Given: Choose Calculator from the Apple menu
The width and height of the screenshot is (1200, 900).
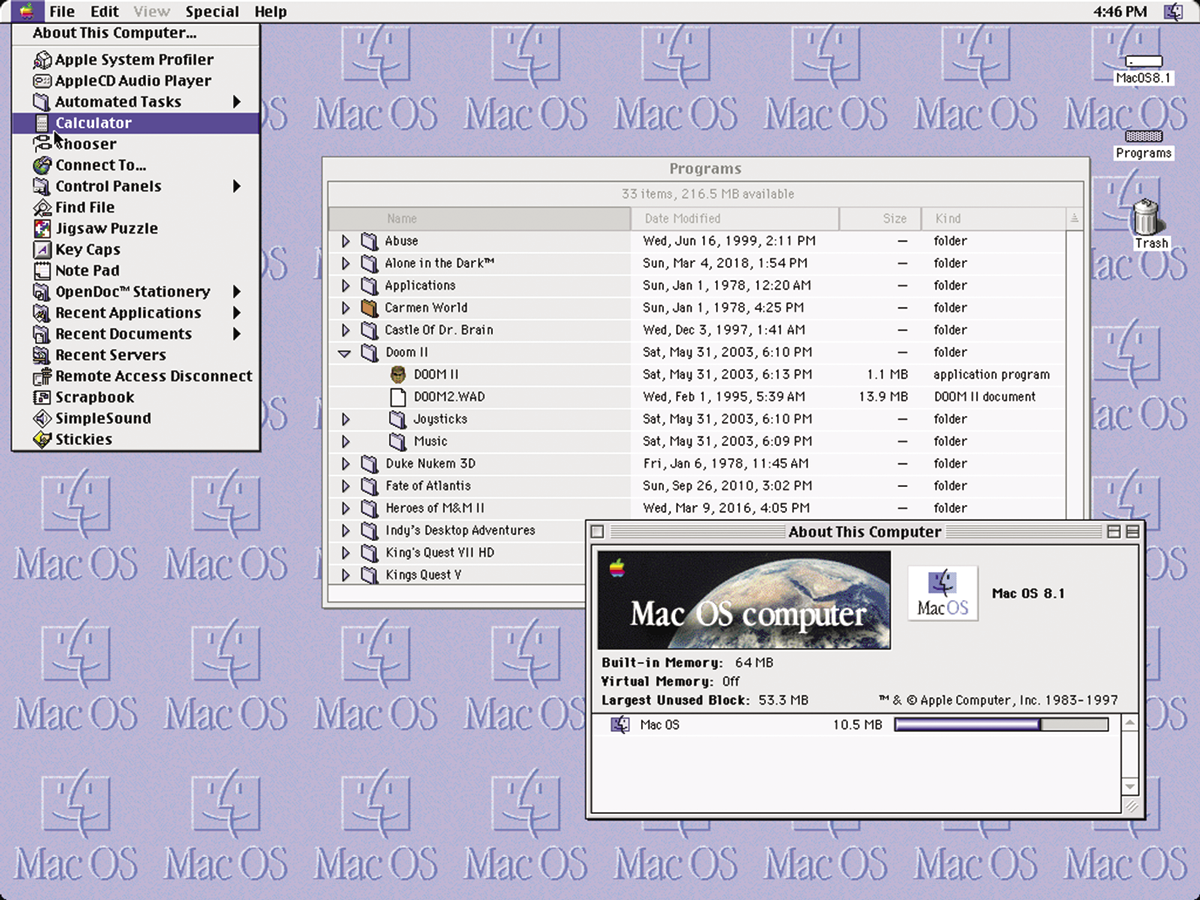Looking at the screenshot, I should (x=93, y=123).
